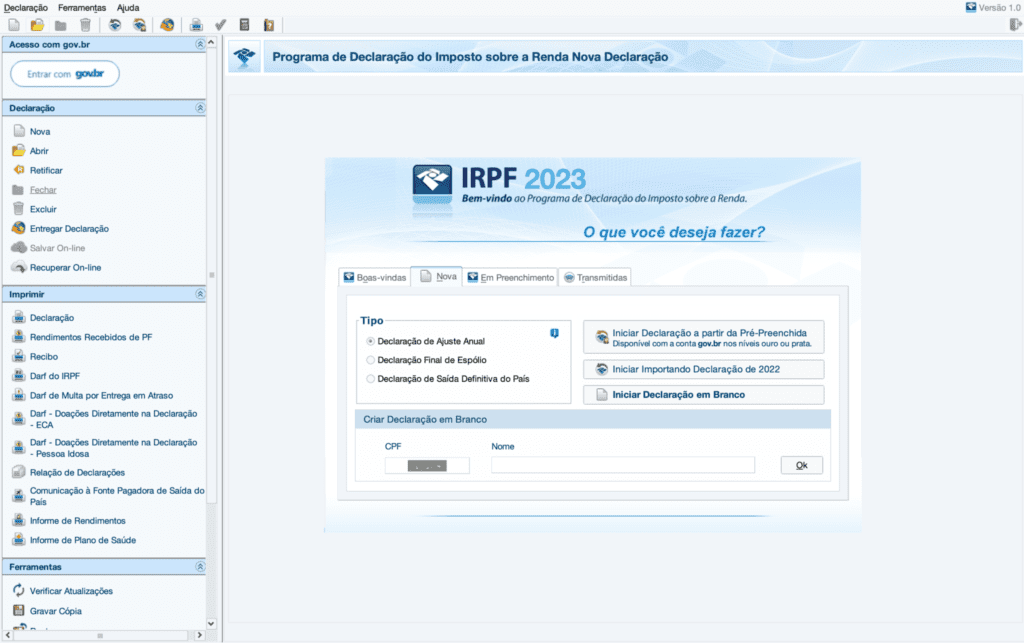Click the Receita Federal logo in header
The height and width of the screenshot is (643, 1024).
pyautogui.click(x=244, y=57)
